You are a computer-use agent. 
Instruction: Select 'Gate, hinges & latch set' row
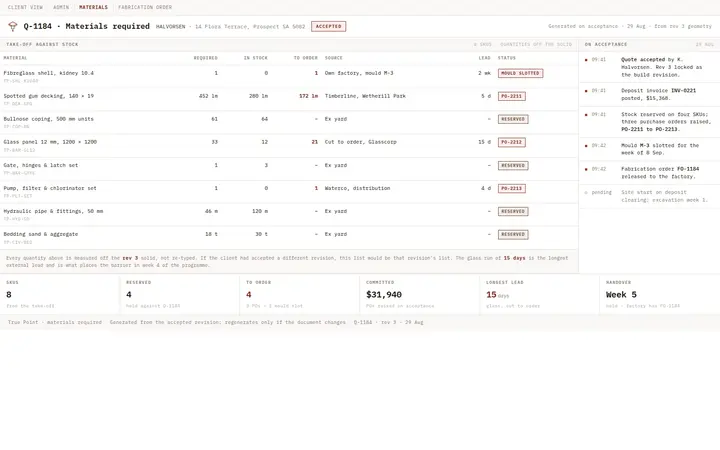pyautogui.click(x=288, y=169)
